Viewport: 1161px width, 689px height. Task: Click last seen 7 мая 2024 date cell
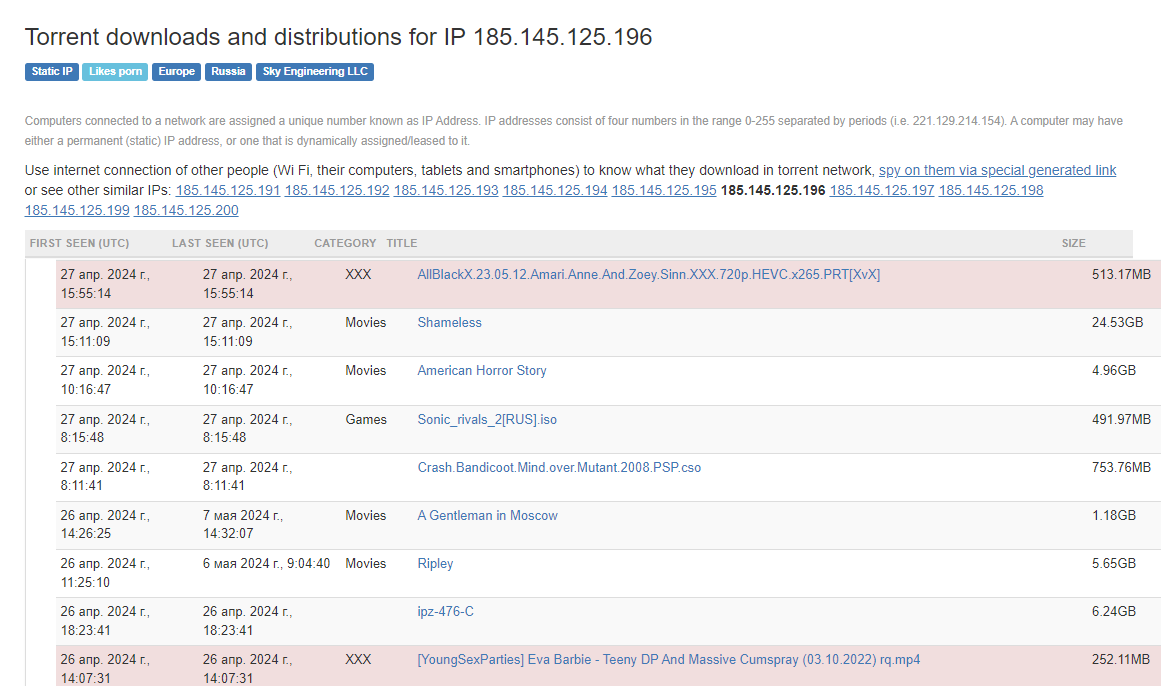coord(243,525)
